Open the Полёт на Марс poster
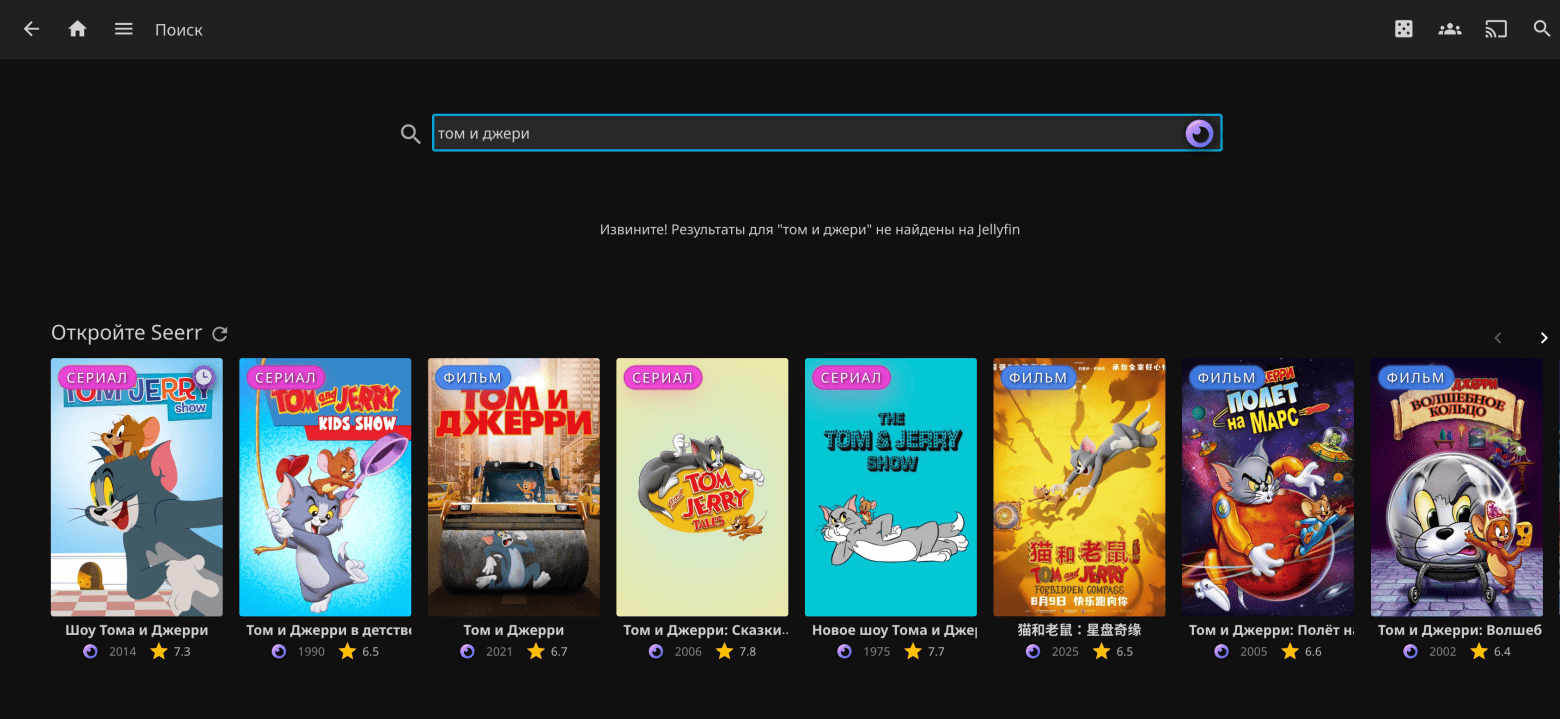The width and height of the screenshot is (1560, 719). tap(1268, 487)
